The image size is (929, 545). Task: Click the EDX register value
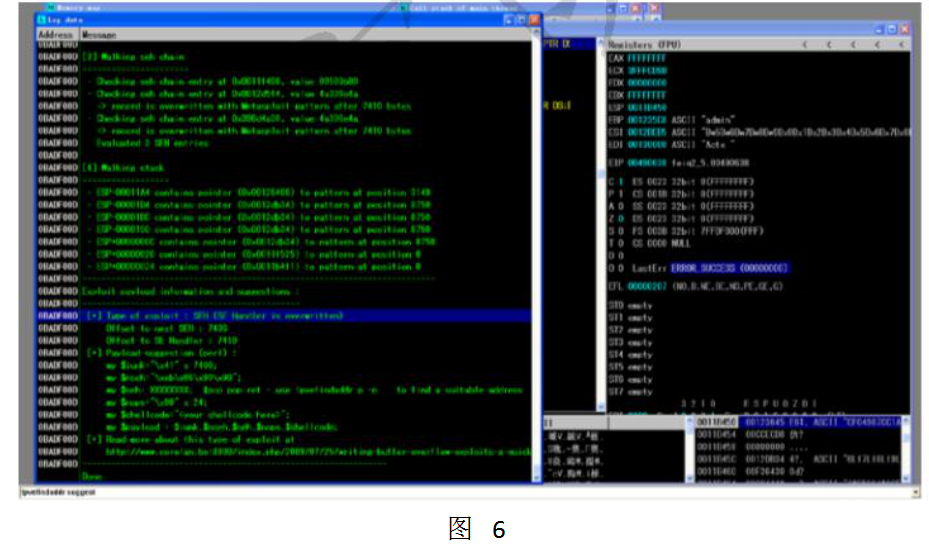tap(646, 83)
